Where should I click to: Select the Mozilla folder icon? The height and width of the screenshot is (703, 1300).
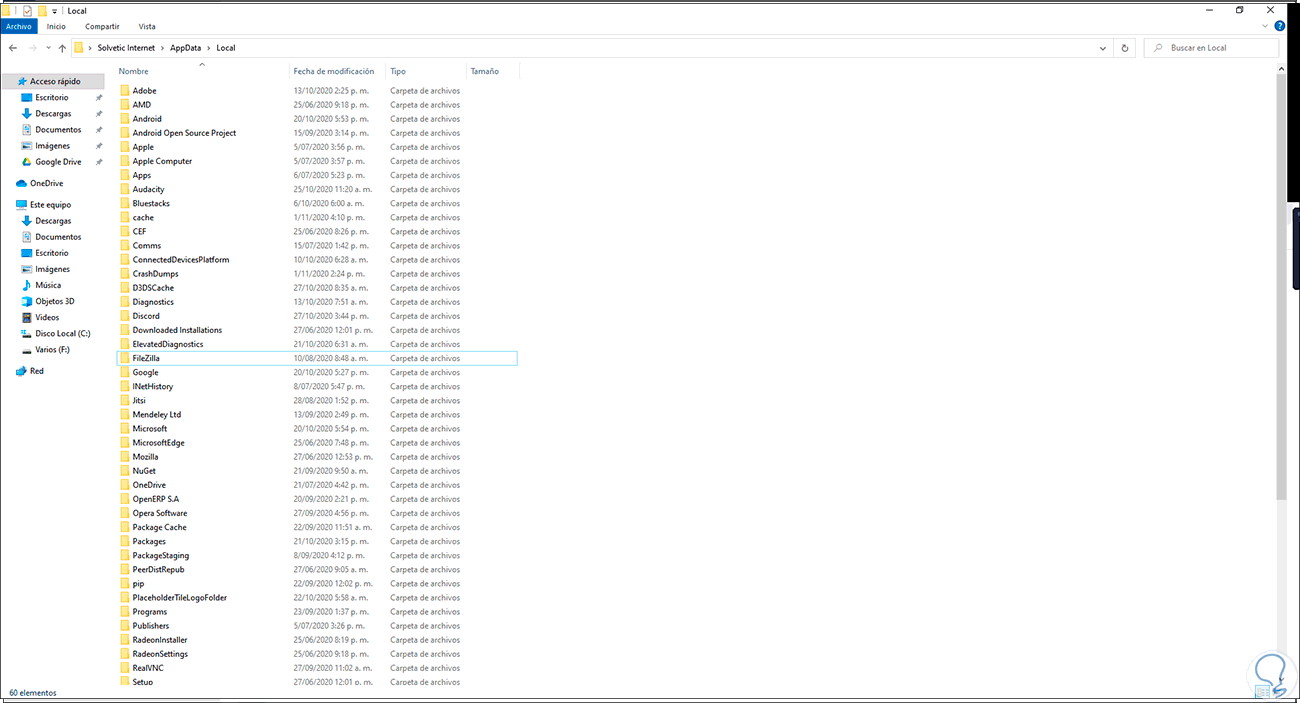(x=125, y=456)
